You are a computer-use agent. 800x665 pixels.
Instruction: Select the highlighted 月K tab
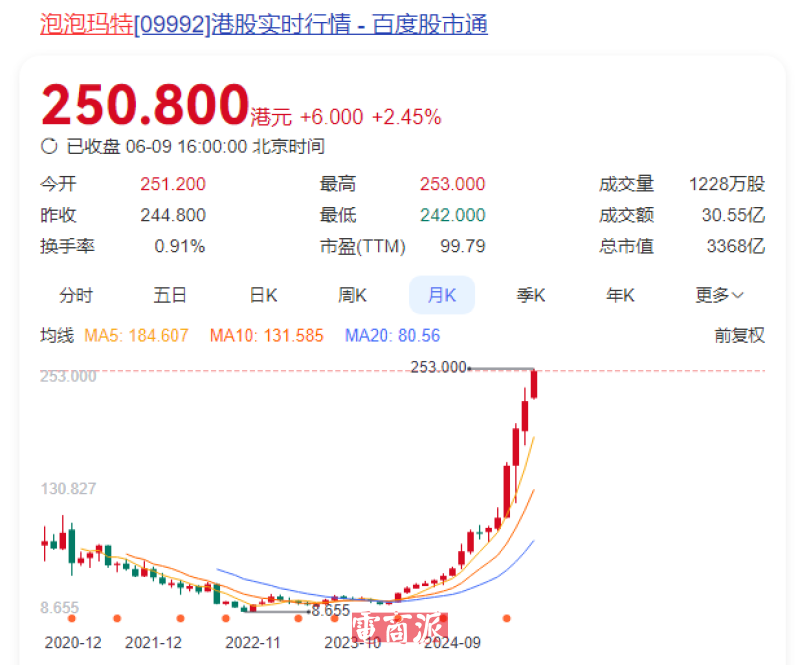442,295
